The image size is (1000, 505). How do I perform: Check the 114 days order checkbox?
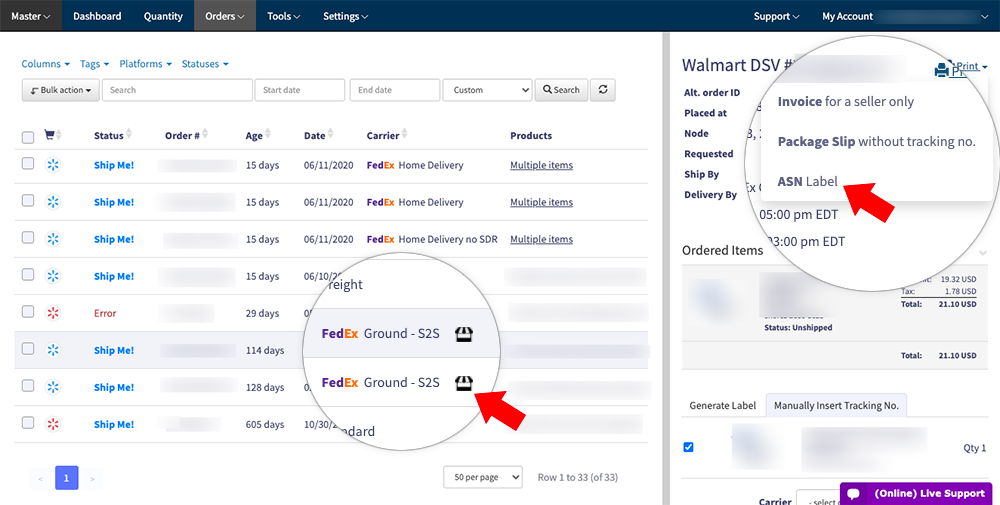pos(27,348)
